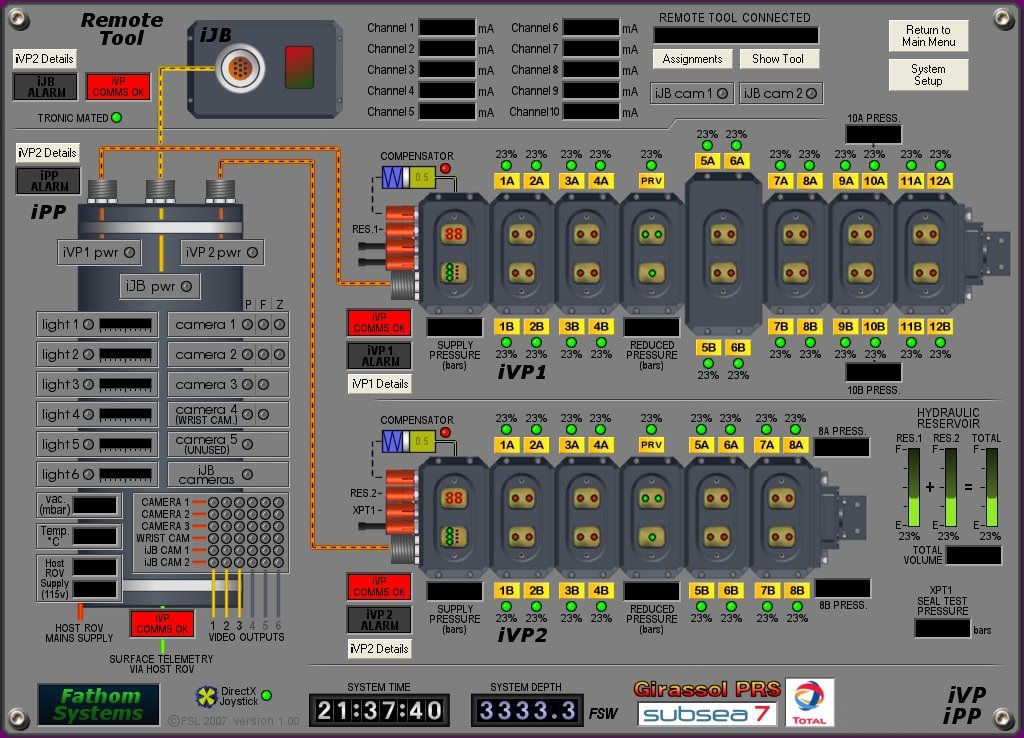Adjust the light 1 intensity slider
This screenshot has width=1024, height=738.
(x=125, y=325)
